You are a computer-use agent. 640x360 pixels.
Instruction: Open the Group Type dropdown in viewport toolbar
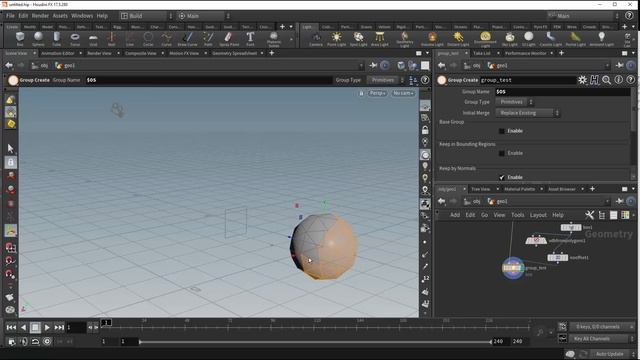coord(385,80)
